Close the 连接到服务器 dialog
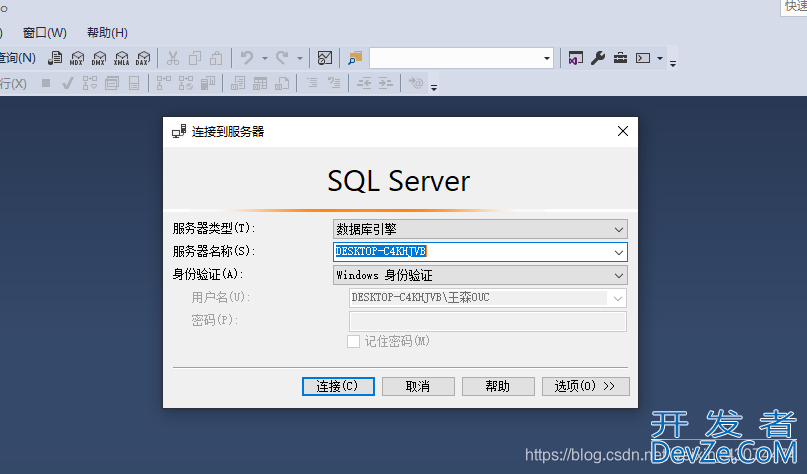Image resolution: width=807 pixels, height=474 pixels. tap(623, 131)
